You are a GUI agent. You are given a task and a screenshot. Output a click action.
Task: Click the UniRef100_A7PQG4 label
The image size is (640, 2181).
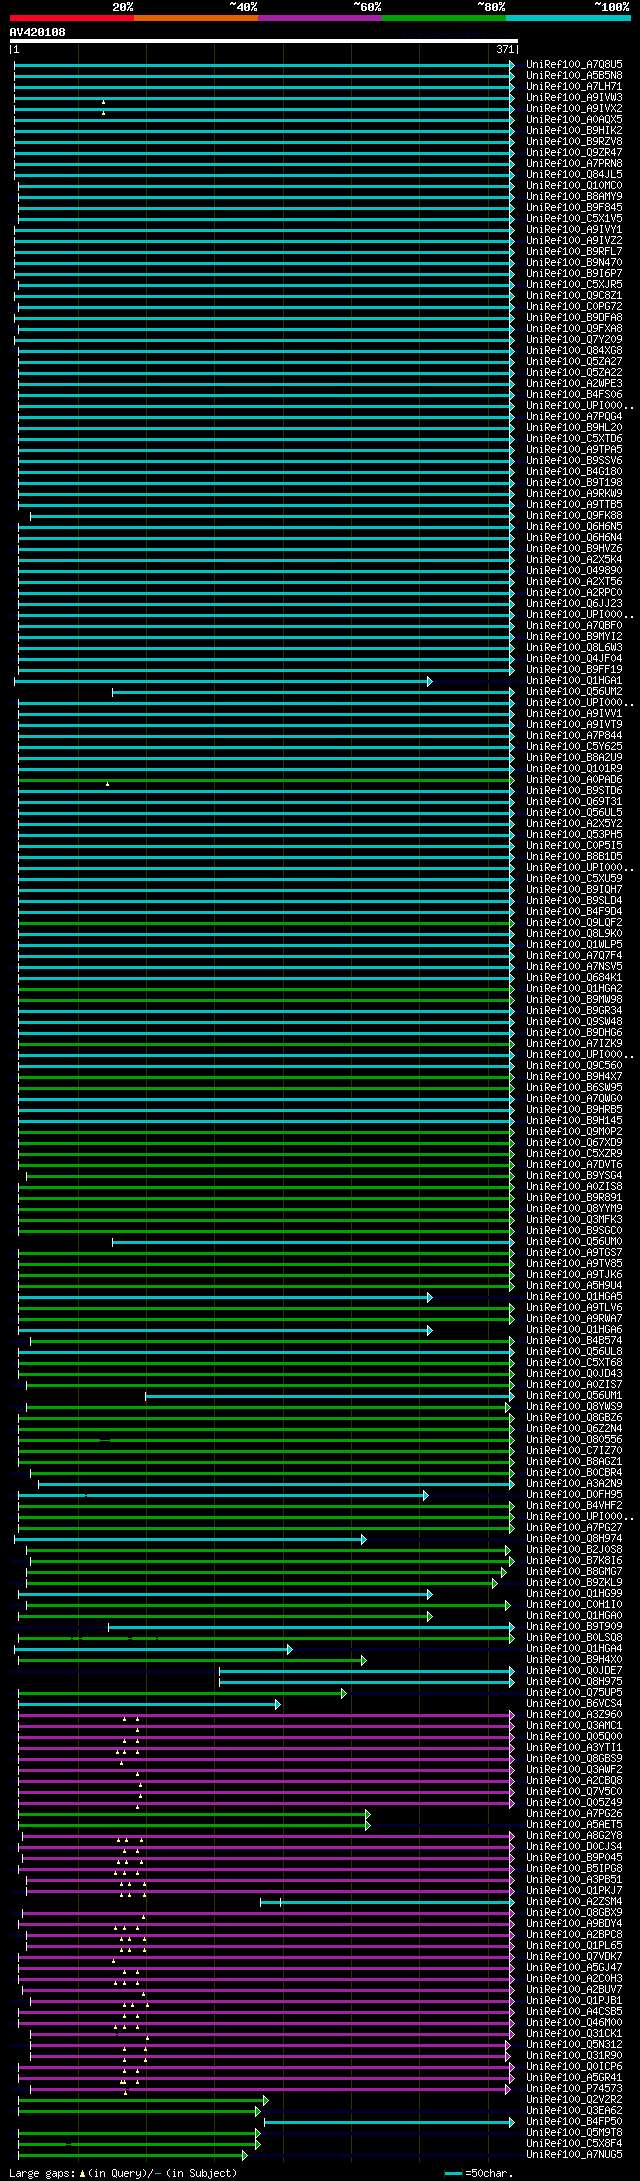tap(574, 416)
